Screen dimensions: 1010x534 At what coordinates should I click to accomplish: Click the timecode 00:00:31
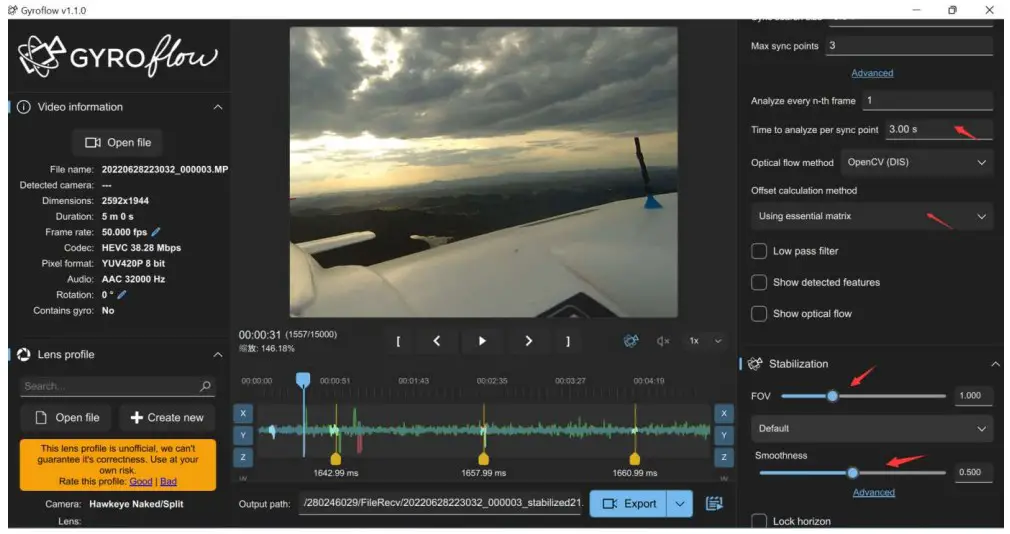[x=260, y=334]
